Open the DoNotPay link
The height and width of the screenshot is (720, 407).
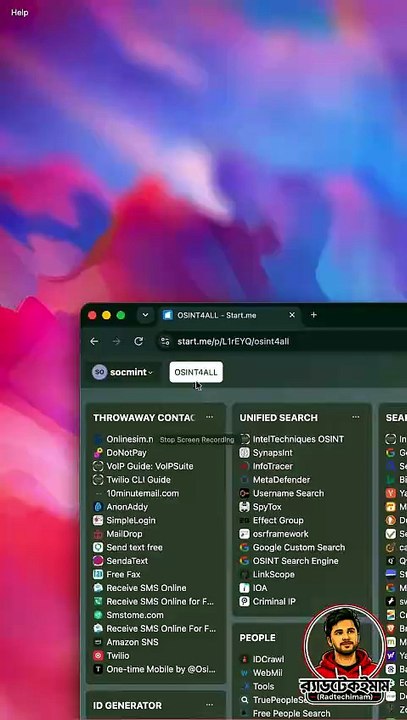[126, 453]
